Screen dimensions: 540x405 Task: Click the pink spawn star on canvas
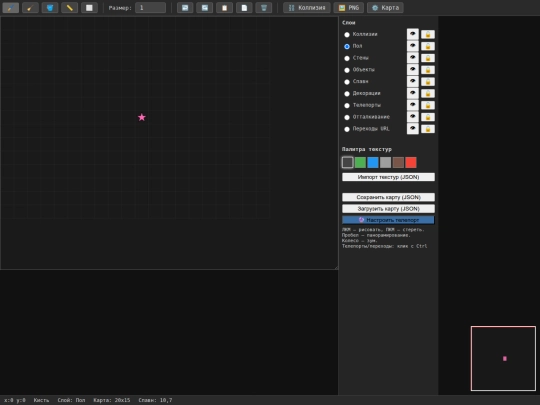pyautogui.click(x=142, y=117)
